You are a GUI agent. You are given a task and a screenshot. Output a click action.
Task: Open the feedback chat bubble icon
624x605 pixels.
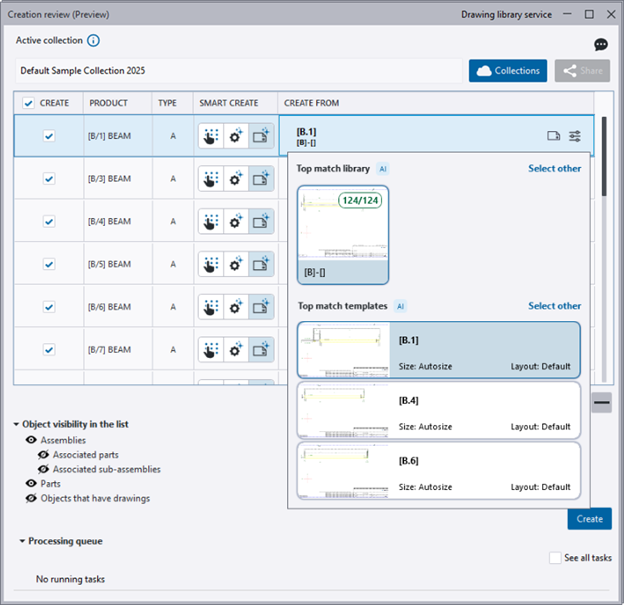(x=601, y=44)
